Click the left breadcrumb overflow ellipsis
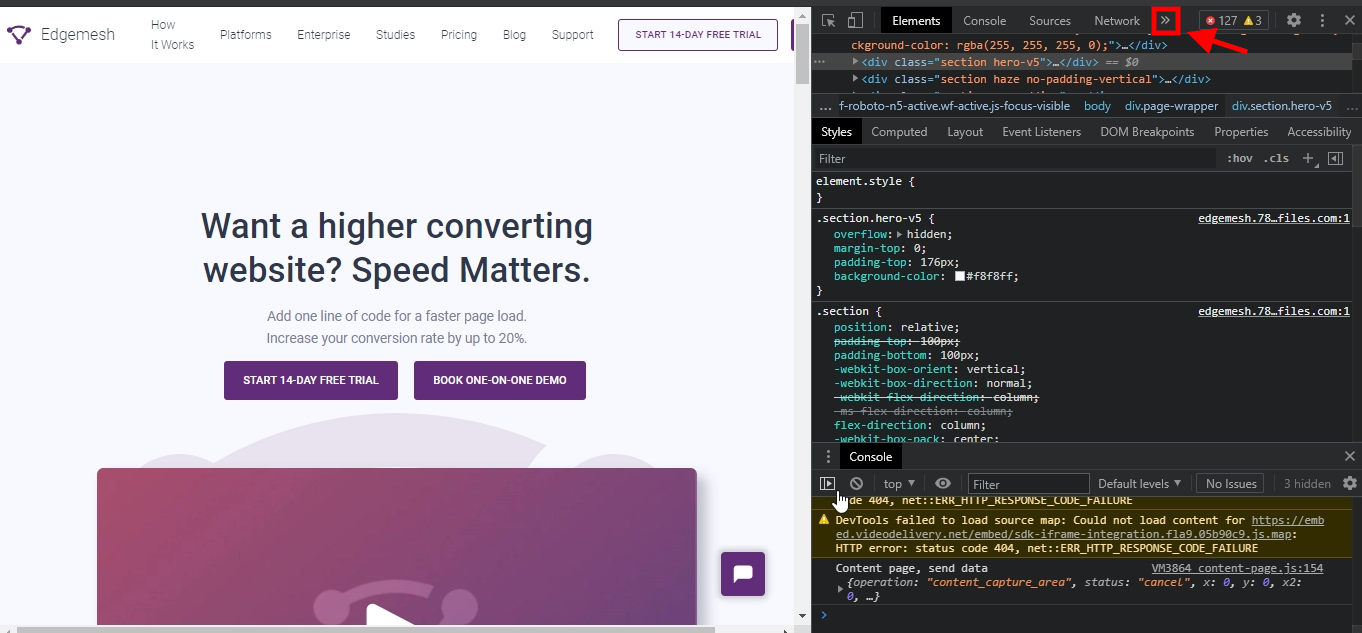Viewport: 1362px width, 633px height. tap(825, 106)
